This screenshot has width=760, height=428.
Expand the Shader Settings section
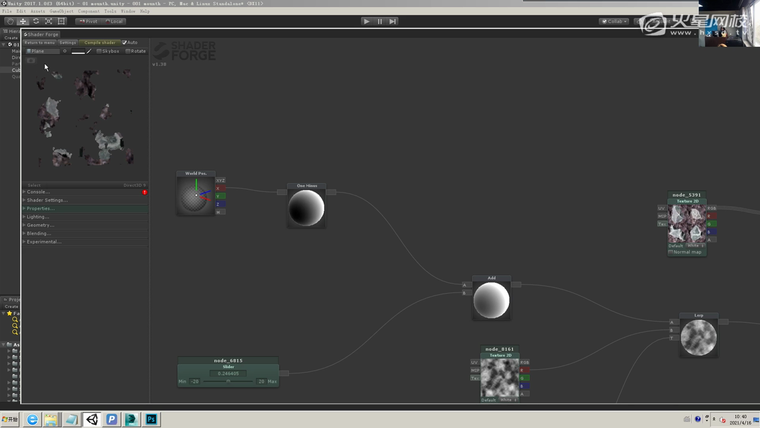pyautogui.click(x=48, y=200)
